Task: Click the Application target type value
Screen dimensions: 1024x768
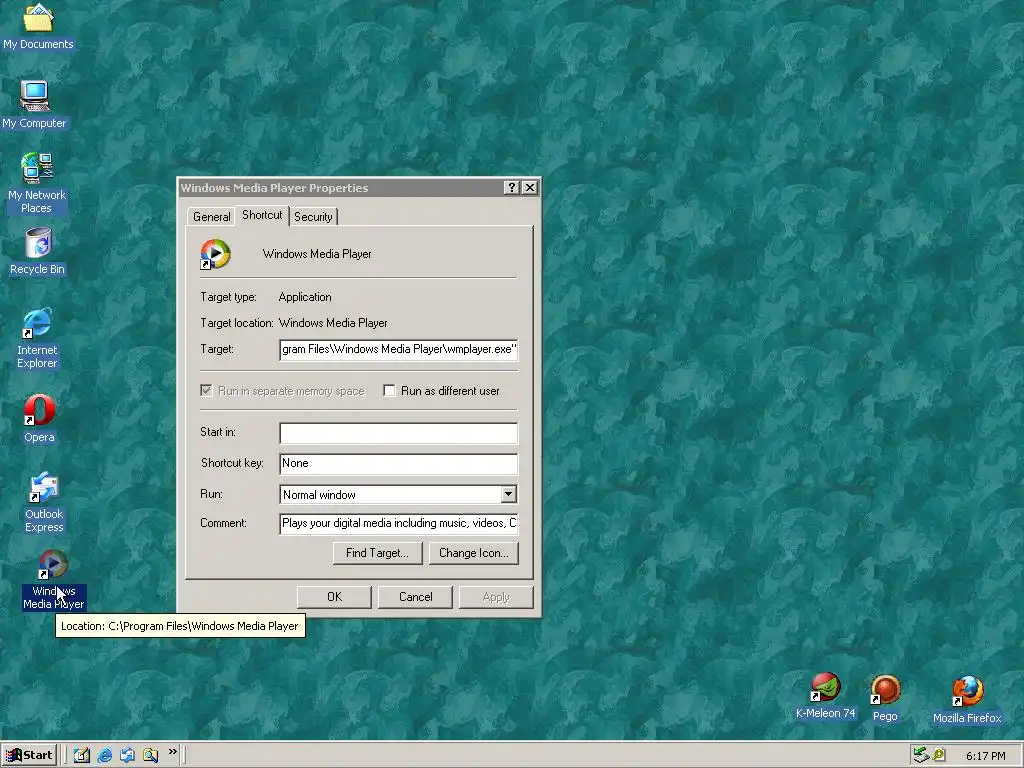Action: point(305,297)
